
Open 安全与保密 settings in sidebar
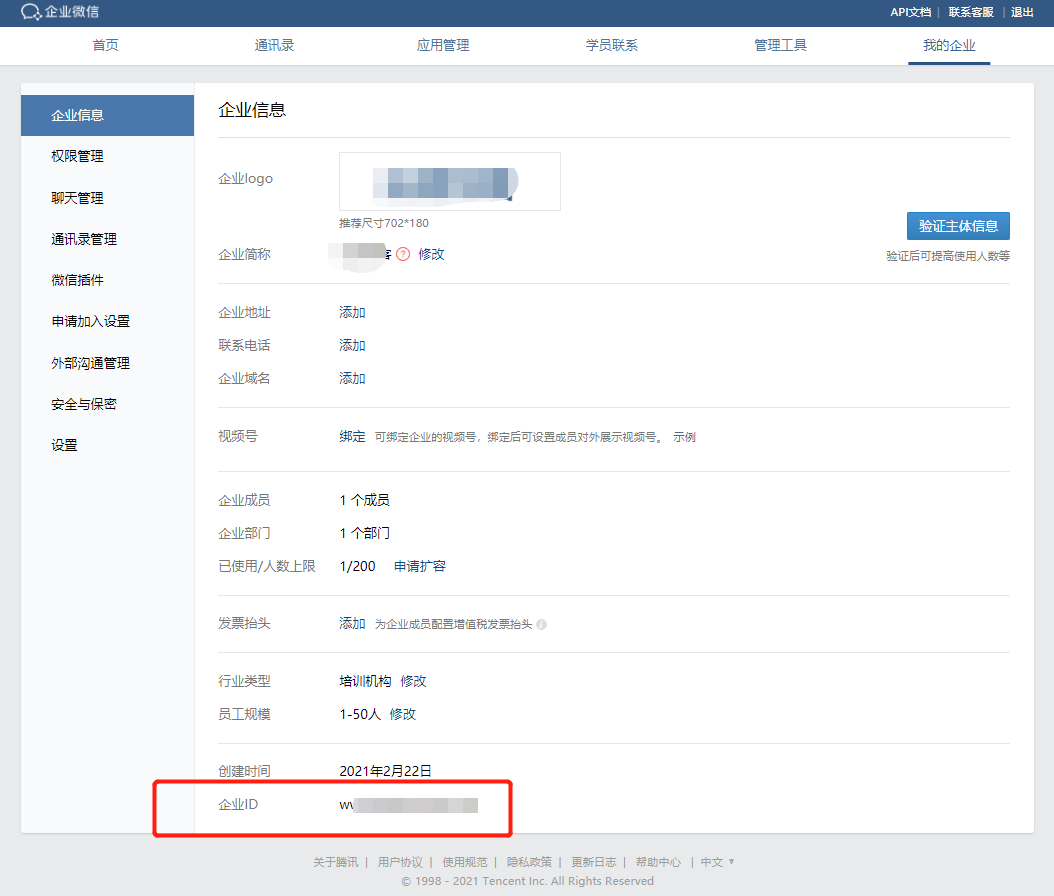[87, 403]
